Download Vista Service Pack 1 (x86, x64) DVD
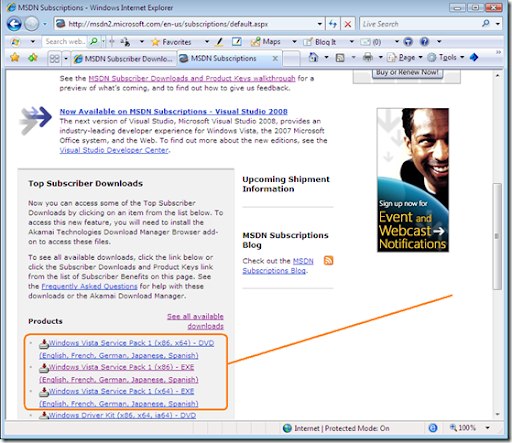Viewport: 512px width, 443px height. point(127,349)
